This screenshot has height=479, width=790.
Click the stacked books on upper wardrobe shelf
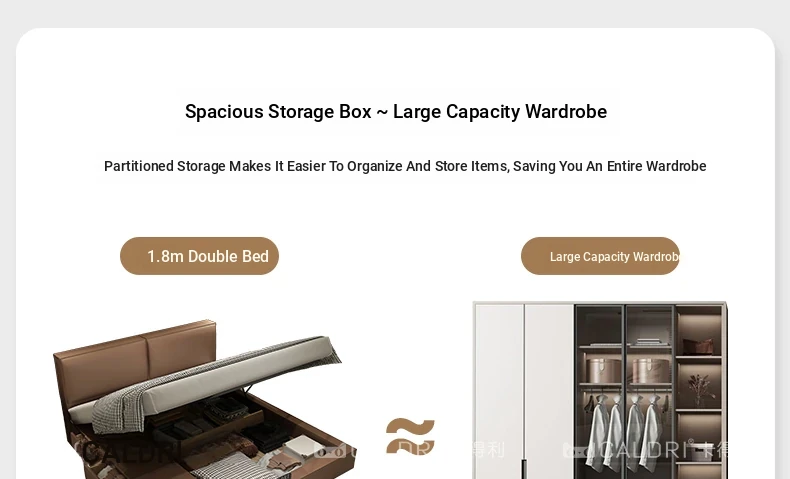[649, 343]
